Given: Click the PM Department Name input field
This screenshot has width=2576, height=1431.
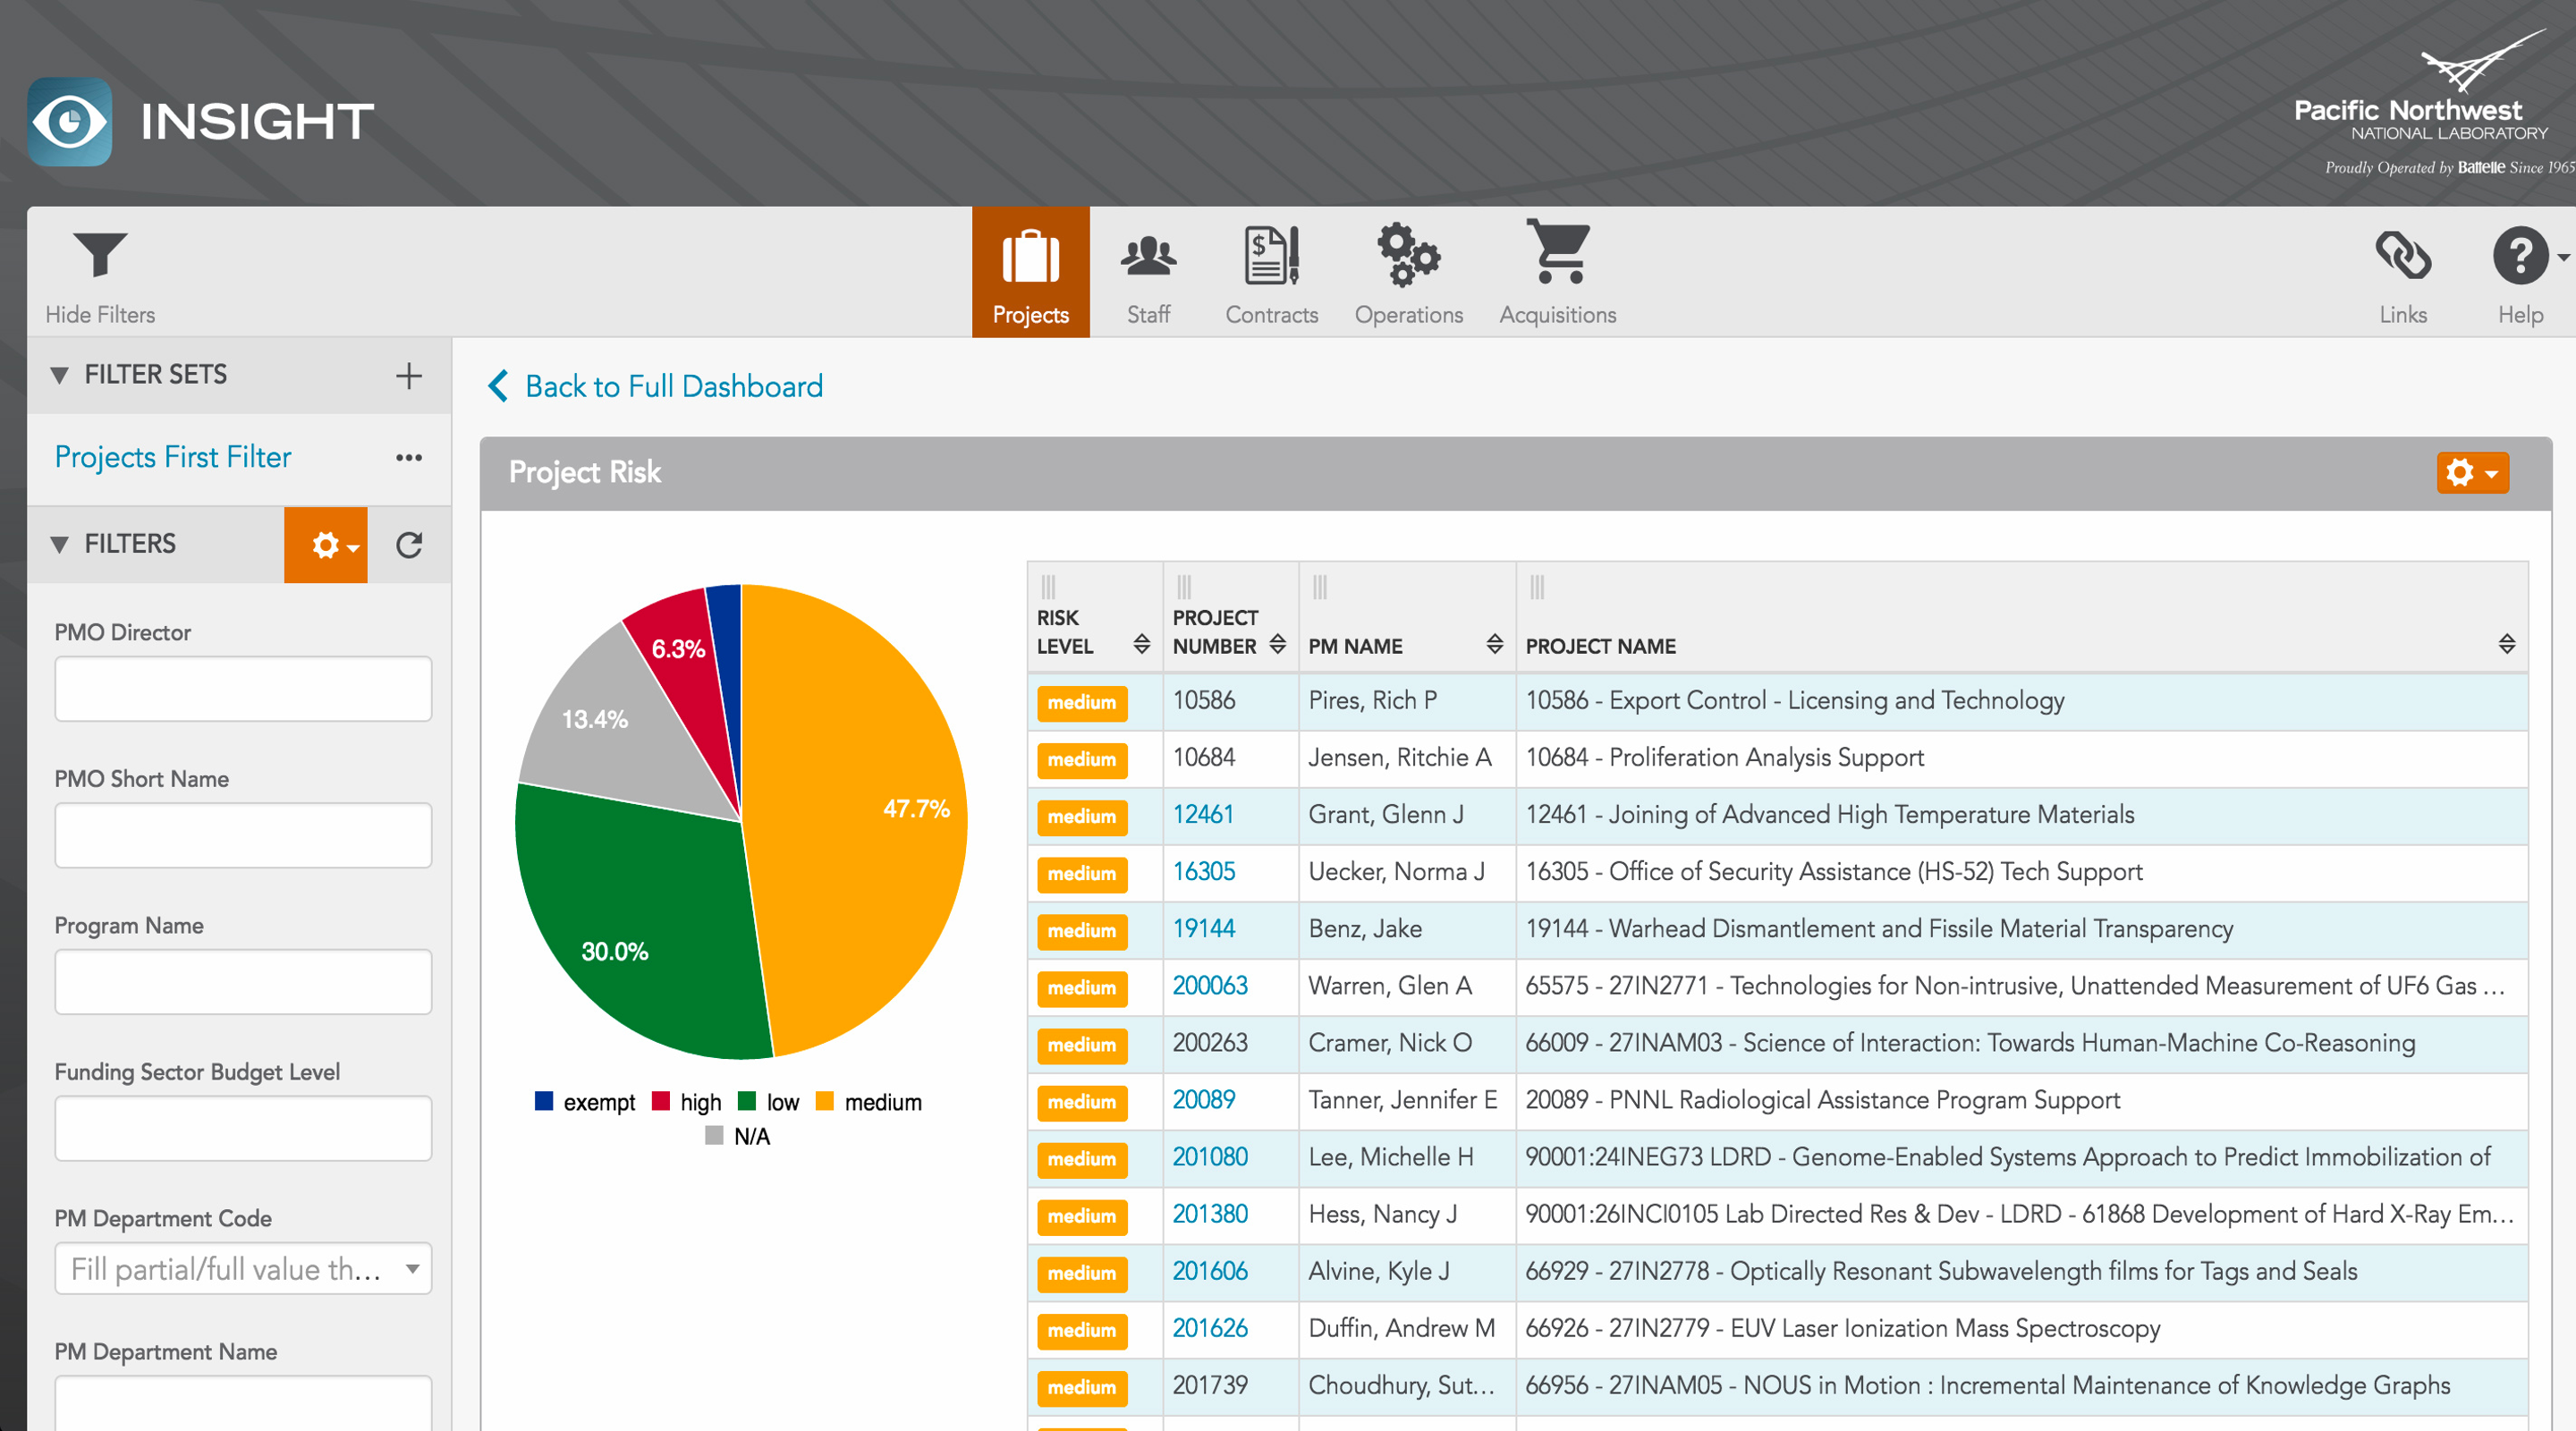Looking at the screenshot, I should coord(243,1403).
